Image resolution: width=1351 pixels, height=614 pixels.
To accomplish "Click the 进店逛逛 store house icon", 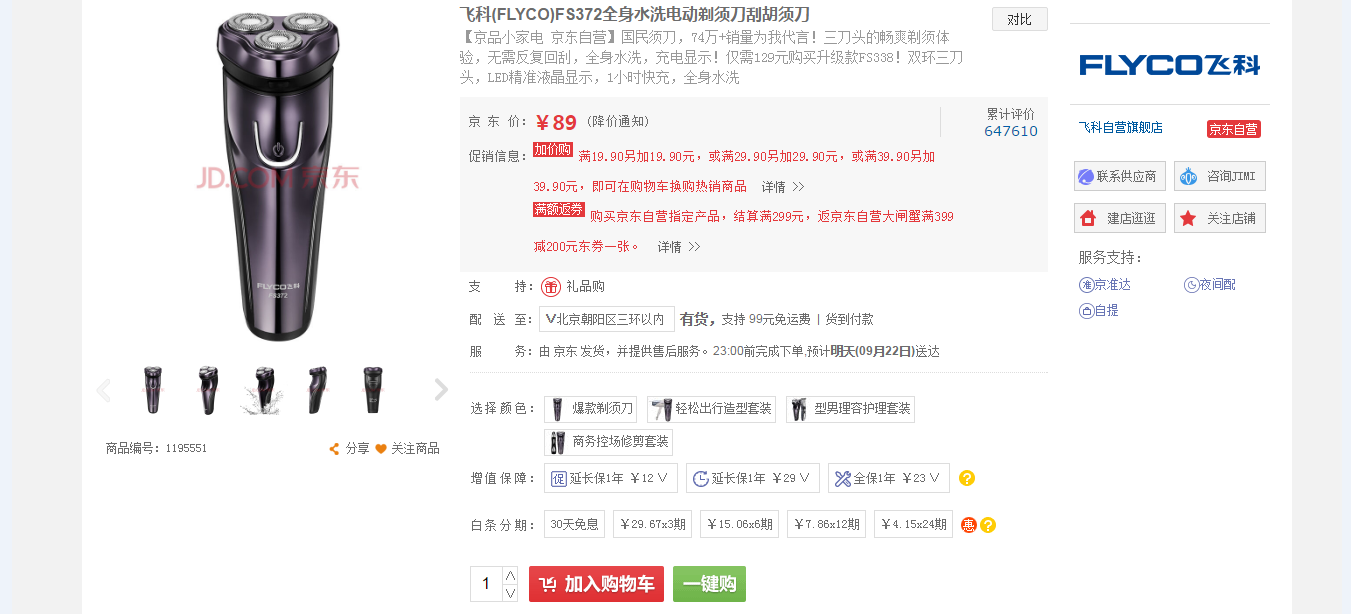I will [x=1088, y=218].
